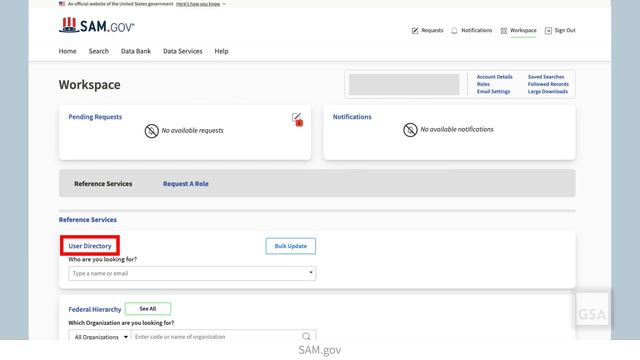Open the All Organizations dropdown
This screenshot has height=360, width=640.
click(x=100, y=337)
